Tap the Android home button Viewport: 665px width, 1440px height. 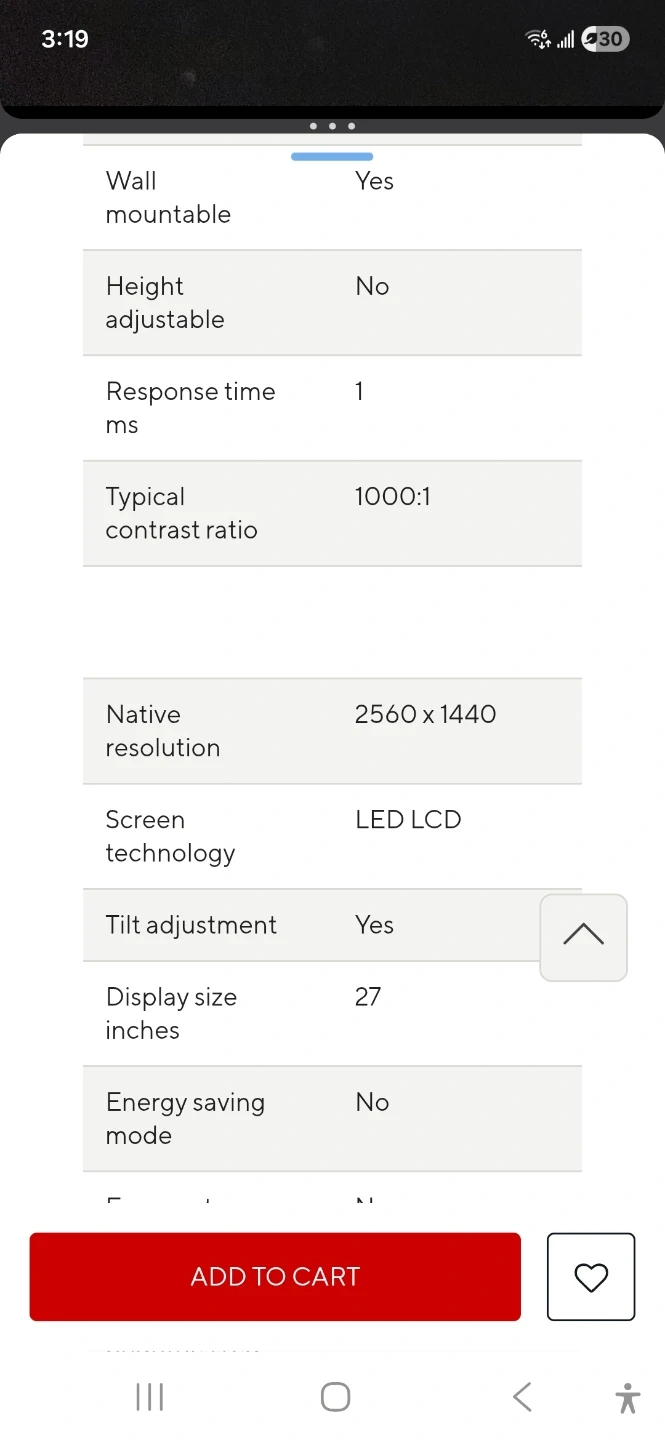(x=335, y=1397)
